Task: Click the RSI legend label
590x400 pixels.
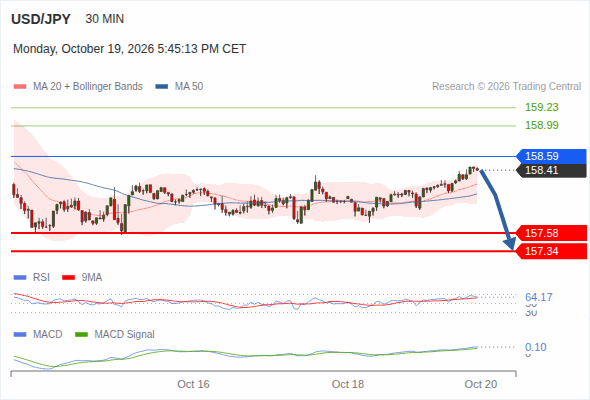Action: (41, 278)
